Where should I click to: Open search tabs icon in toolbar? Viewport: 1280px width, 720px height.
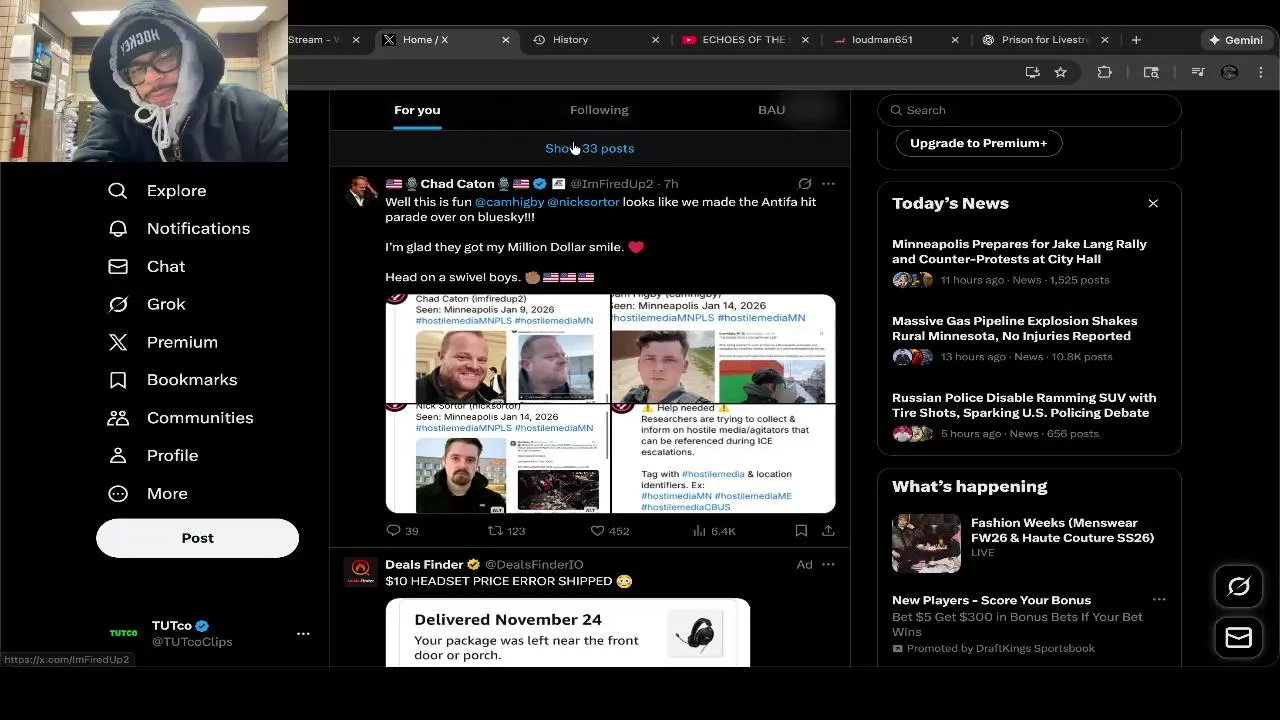click(1151, 72)
